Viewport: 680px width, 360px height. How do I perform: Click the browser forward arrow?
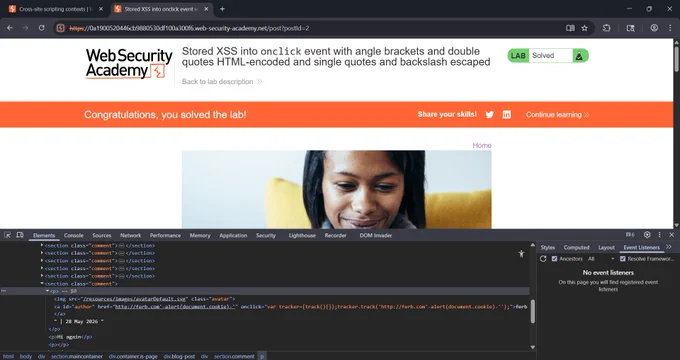[25, 28]
